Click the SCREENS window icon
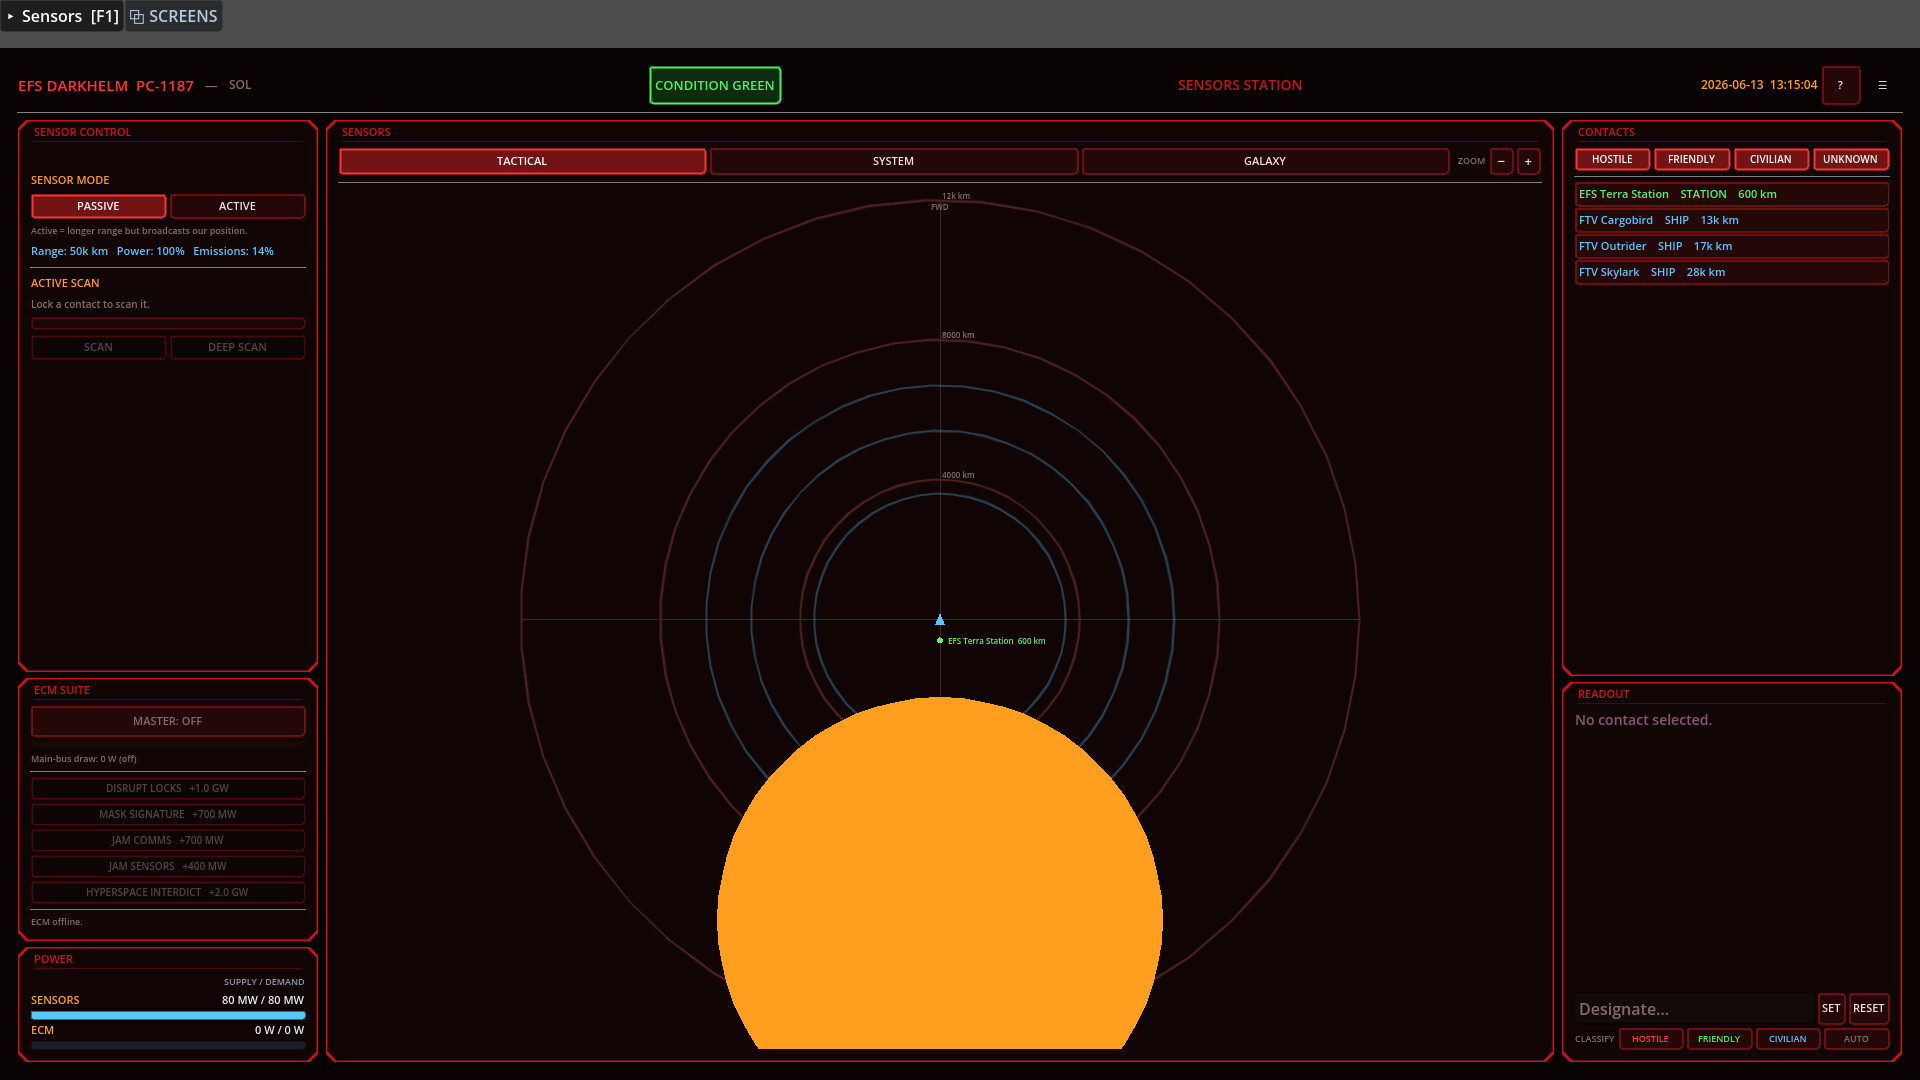 point(137,17)
